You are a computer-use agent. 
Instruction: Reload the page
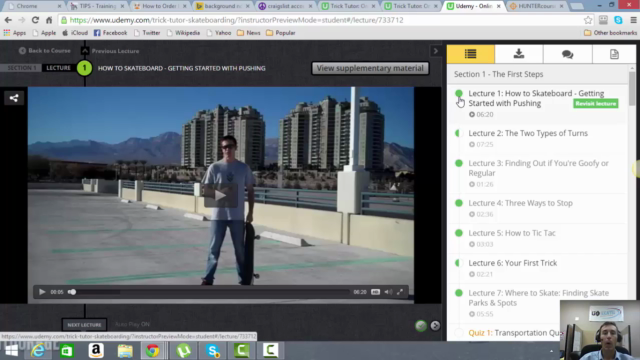(35, 20)
